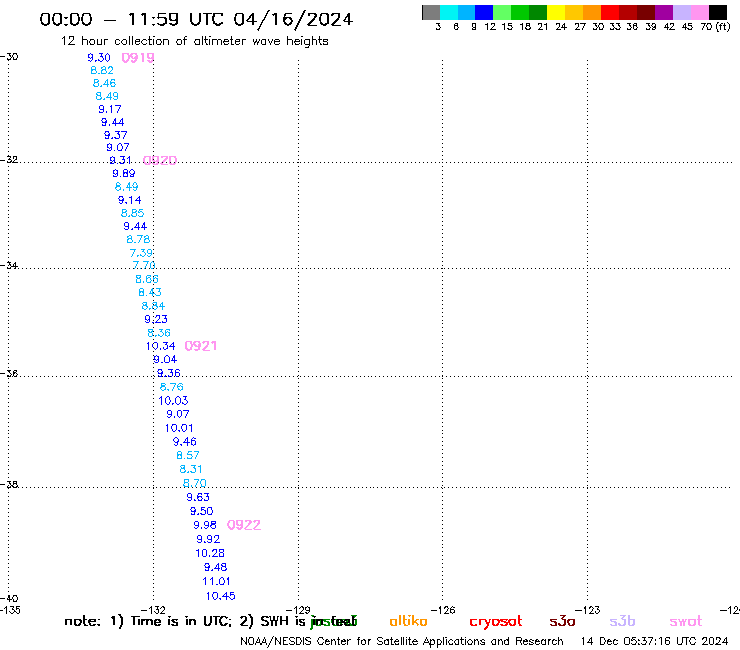Select the 8.66 wave height reading
The width and height of the screenshot is (740, 650).
coord(147,279)
